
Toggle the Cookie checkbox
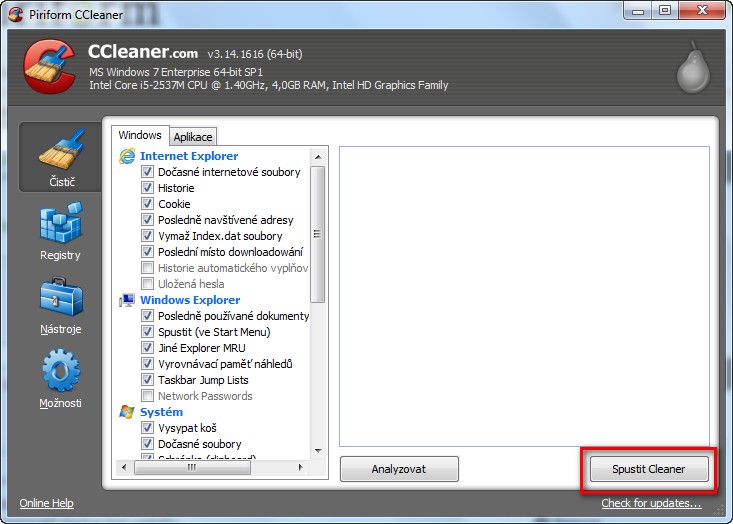[x=147, y=204]
